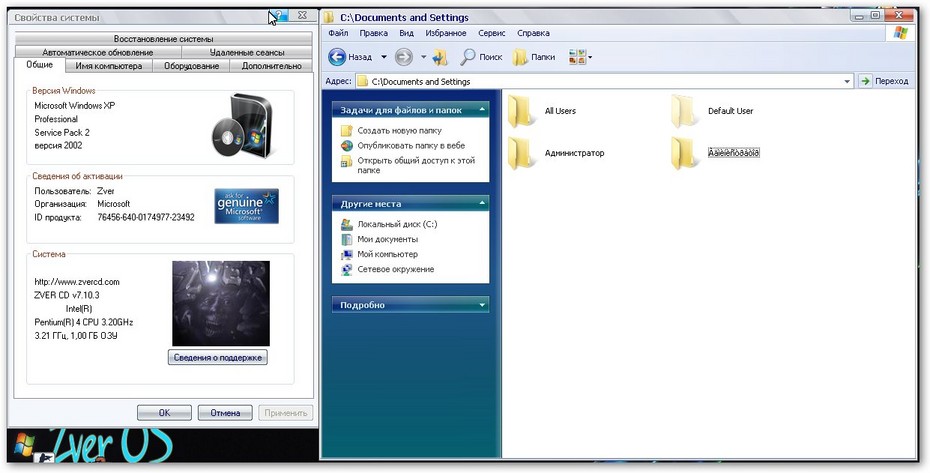
Task: Collapse the file and folder tasks panel
Action: 483,110
